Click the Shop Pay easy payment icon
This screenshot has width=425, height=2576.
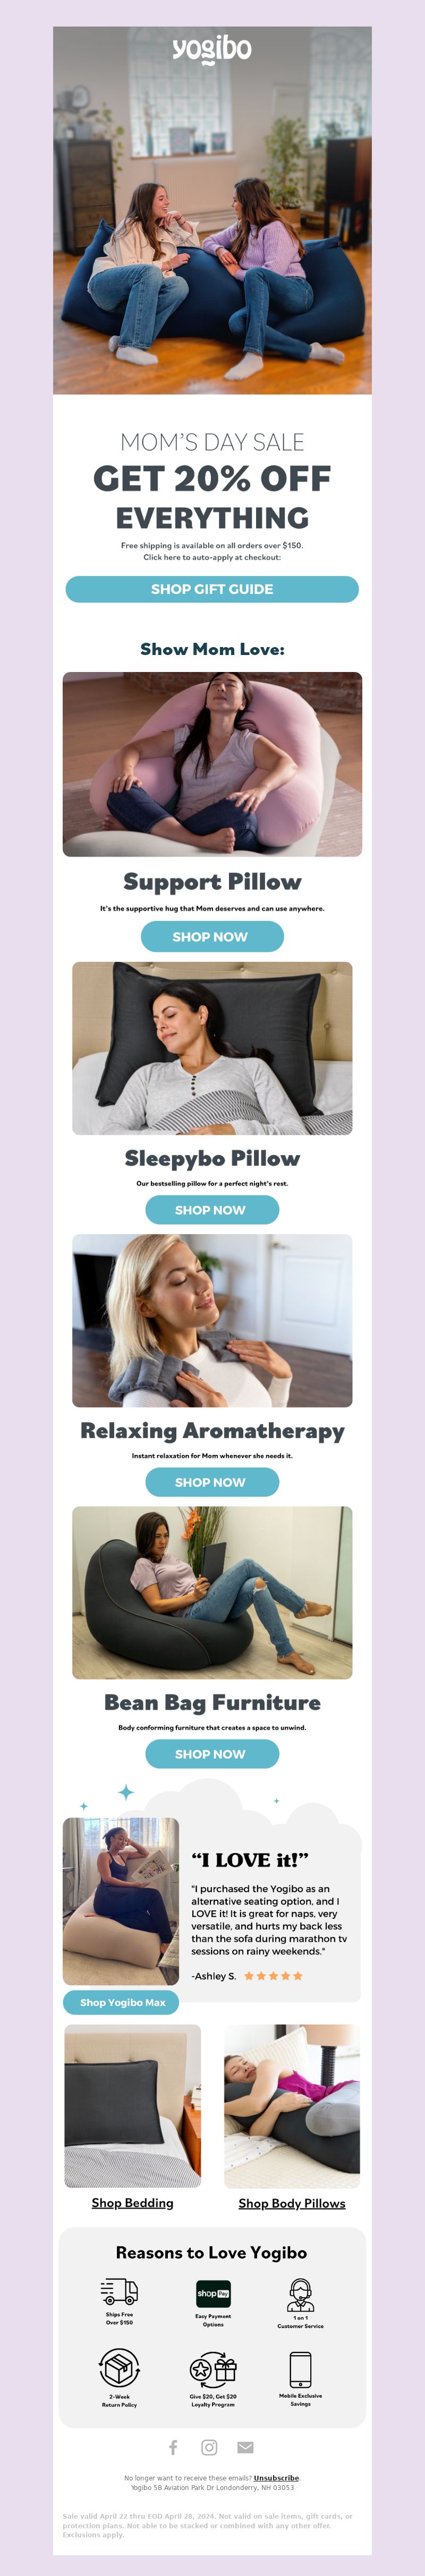tap(213, 2292)
